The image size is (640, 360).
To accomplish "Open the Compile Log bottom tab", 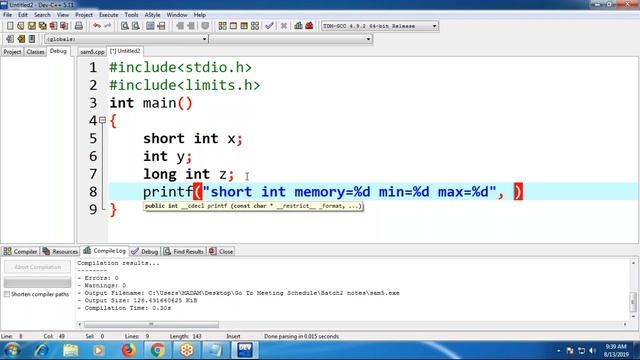I will (x=105, y=251).
